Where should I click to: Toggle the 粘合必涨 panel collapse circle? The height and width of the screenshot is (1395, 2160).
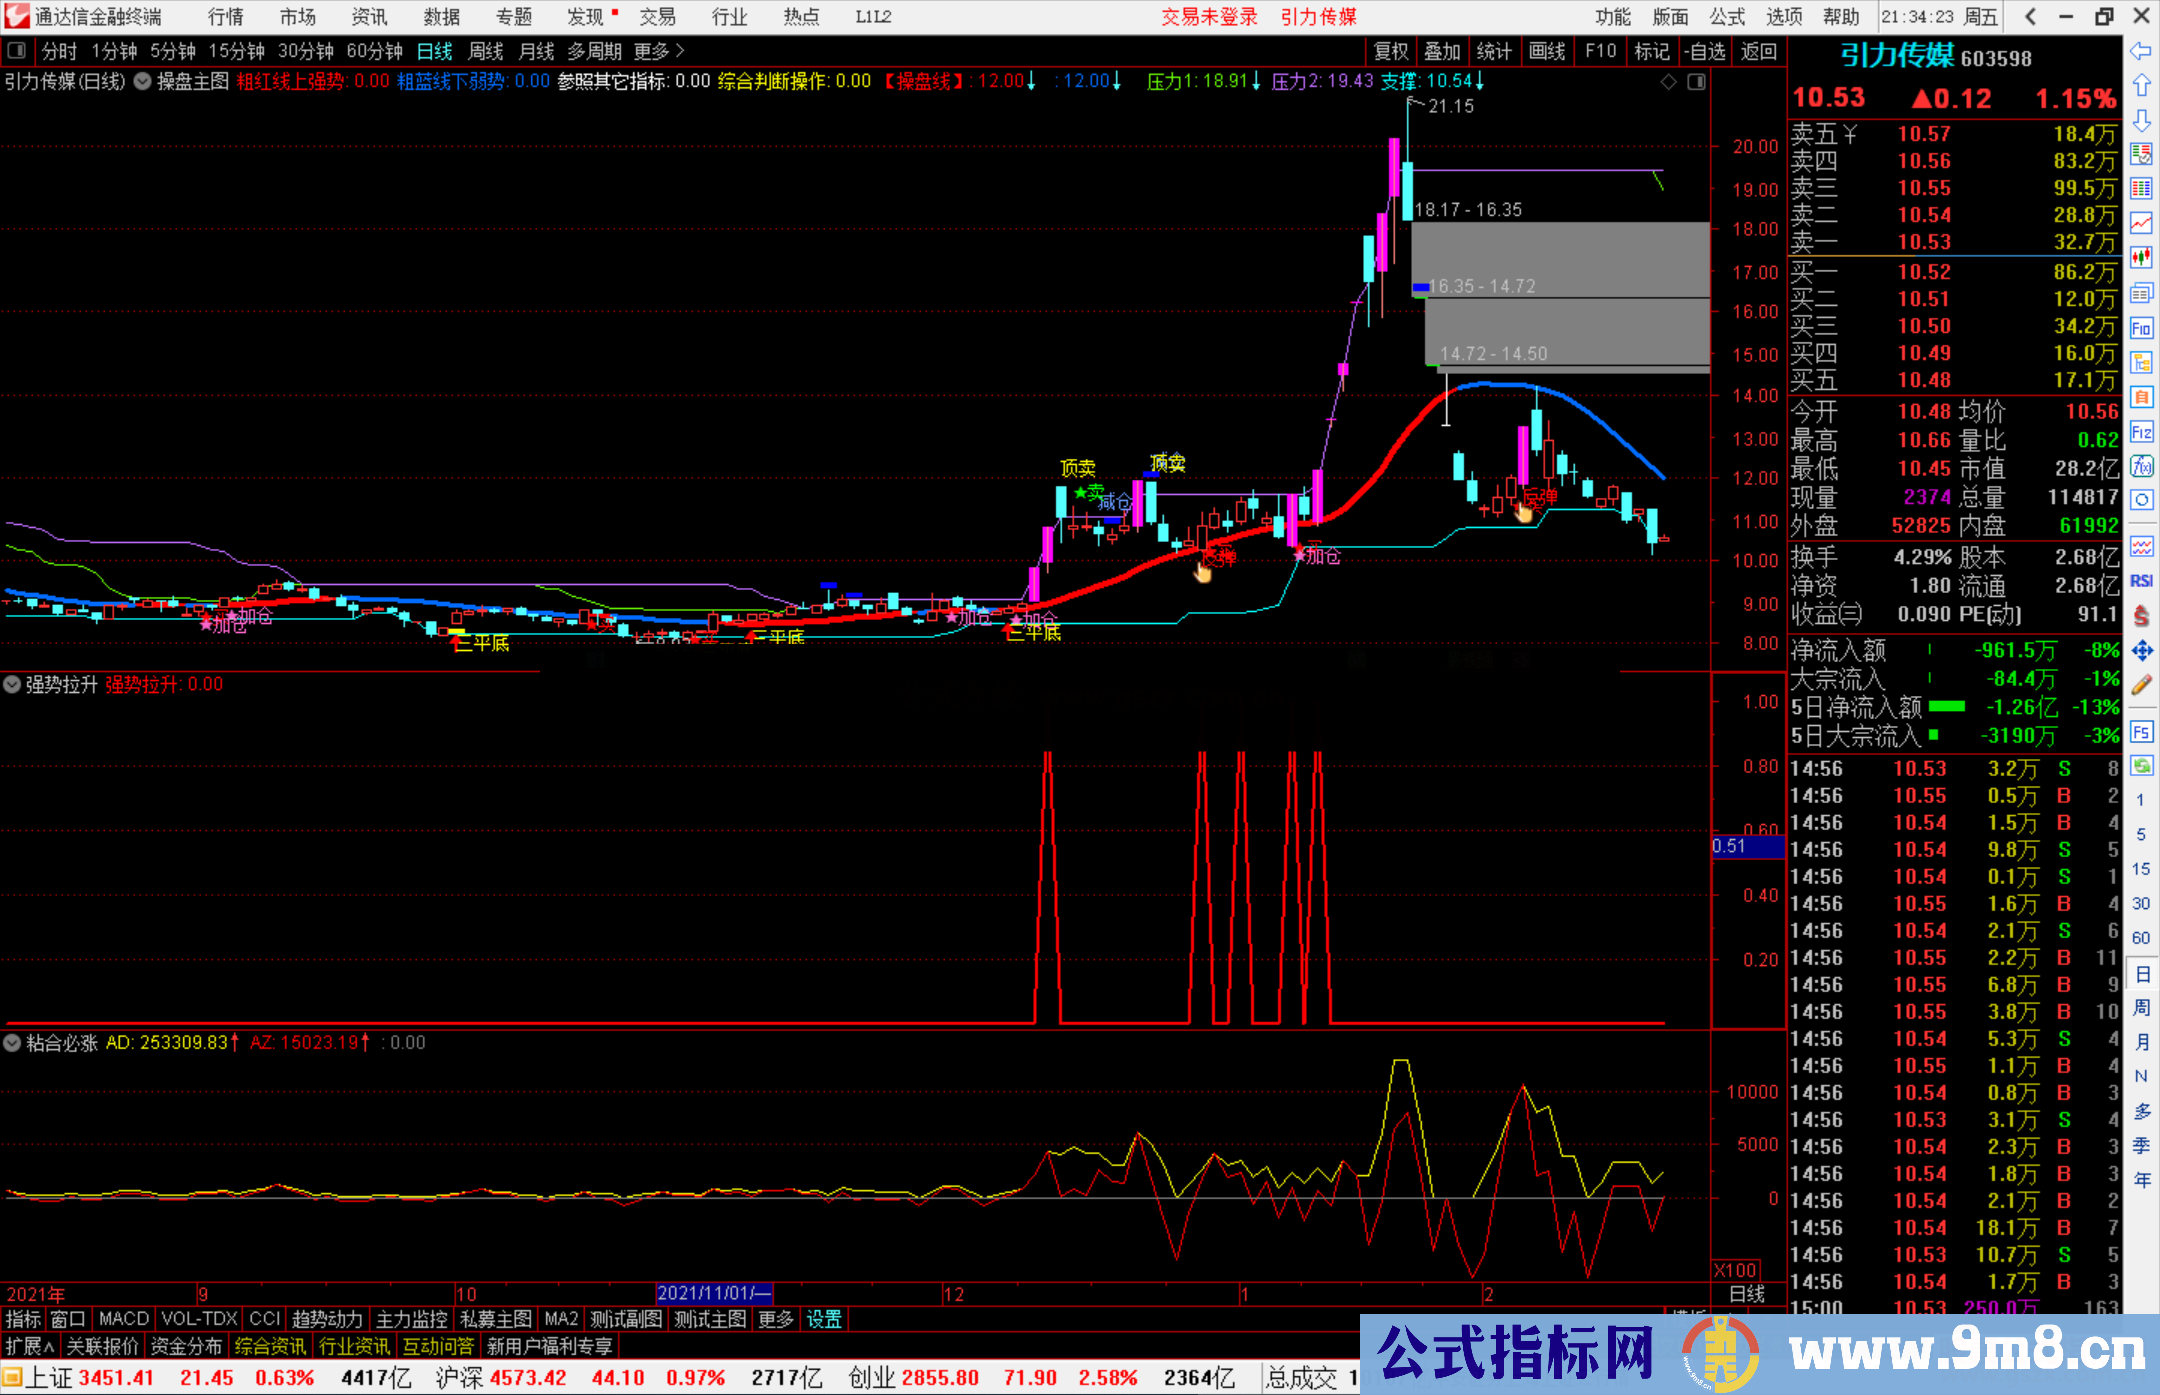pos(12,1043)
